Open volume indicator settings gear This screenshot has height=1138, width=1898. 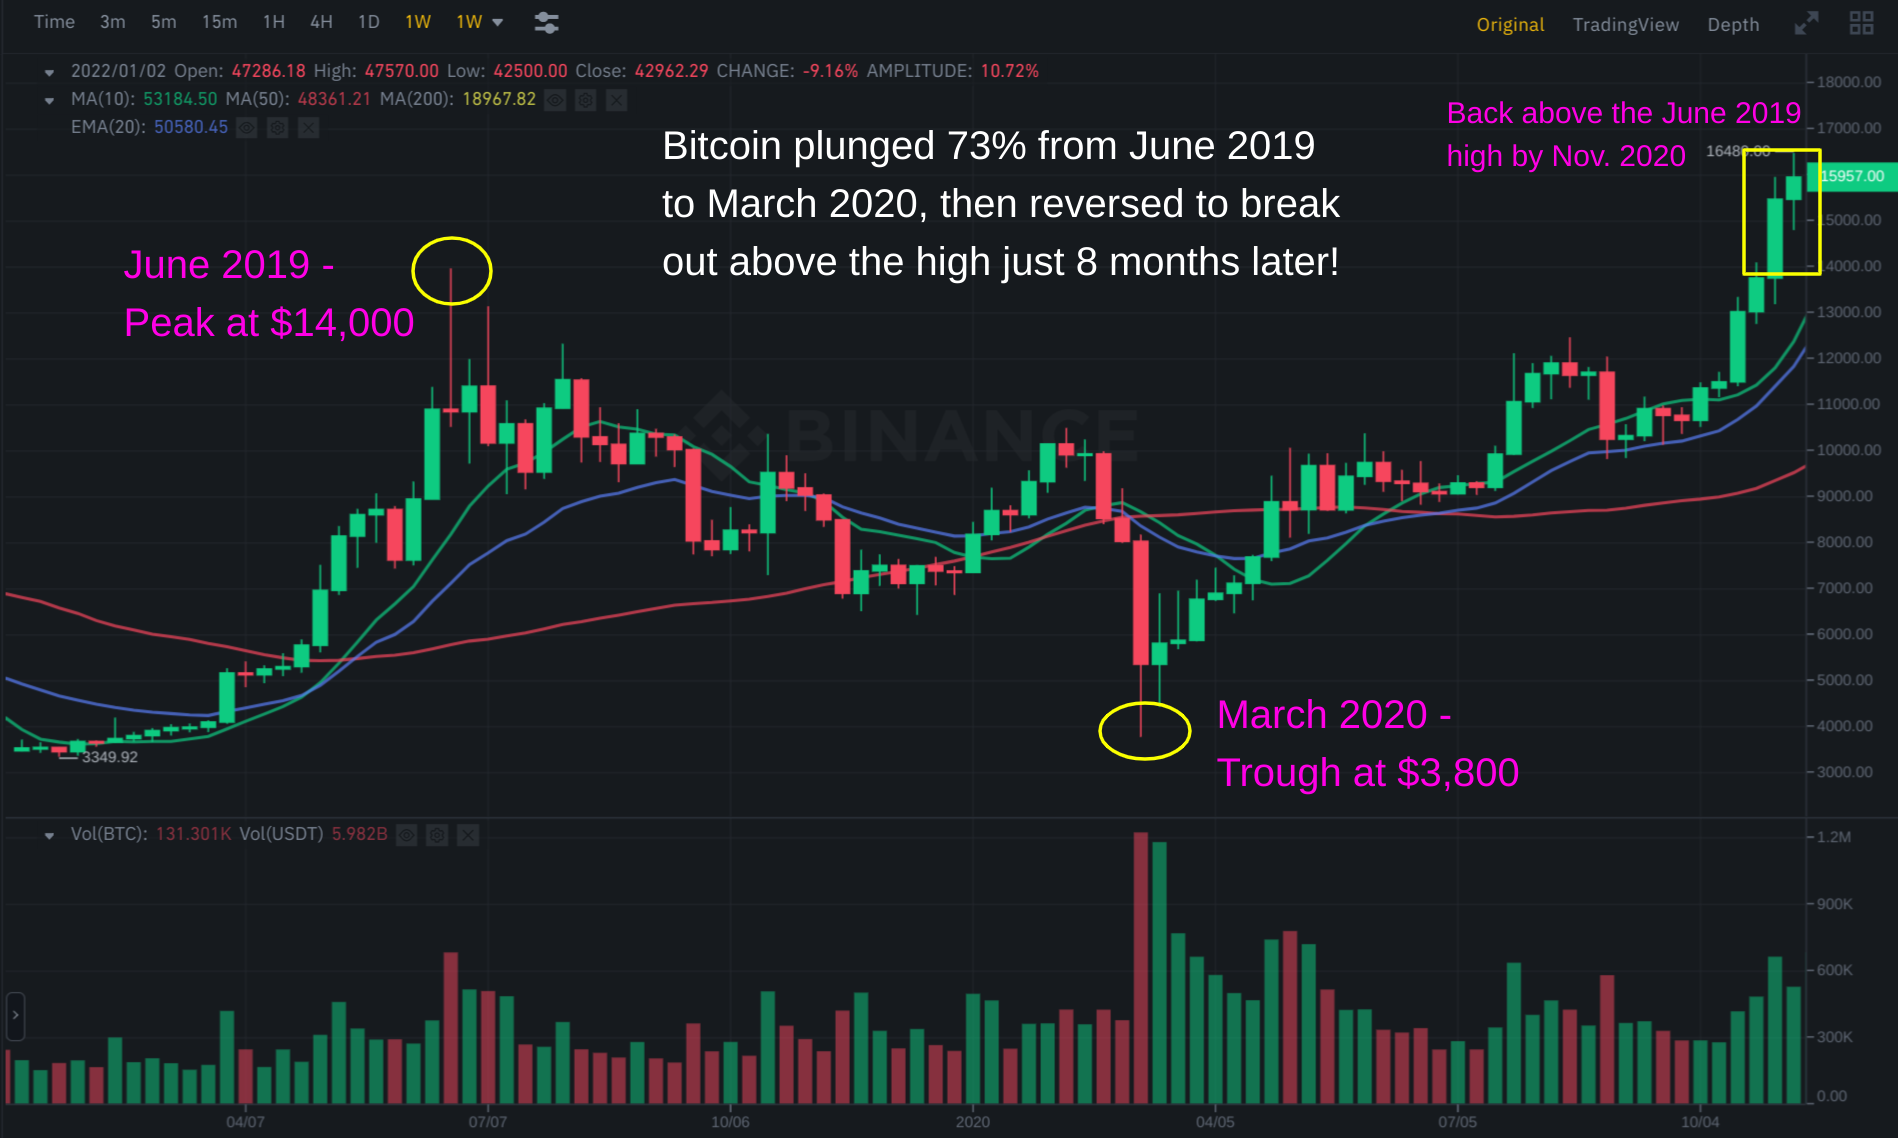click(437, 835)
